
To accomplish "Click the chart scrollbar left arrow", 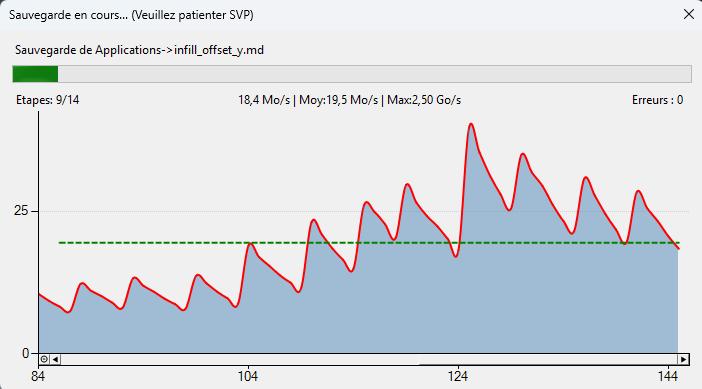I will [56, 359].
